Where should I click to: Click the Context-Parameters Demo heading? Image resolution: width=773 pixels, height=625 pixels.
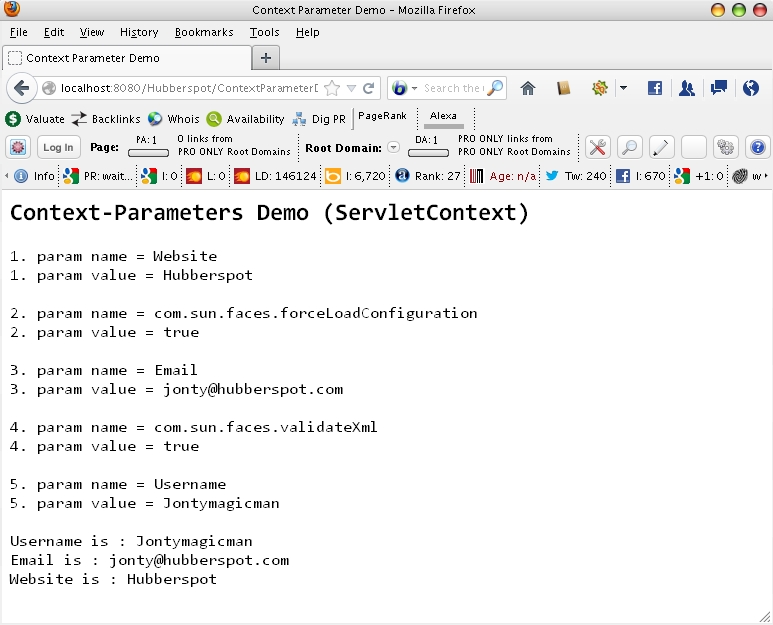269,213
